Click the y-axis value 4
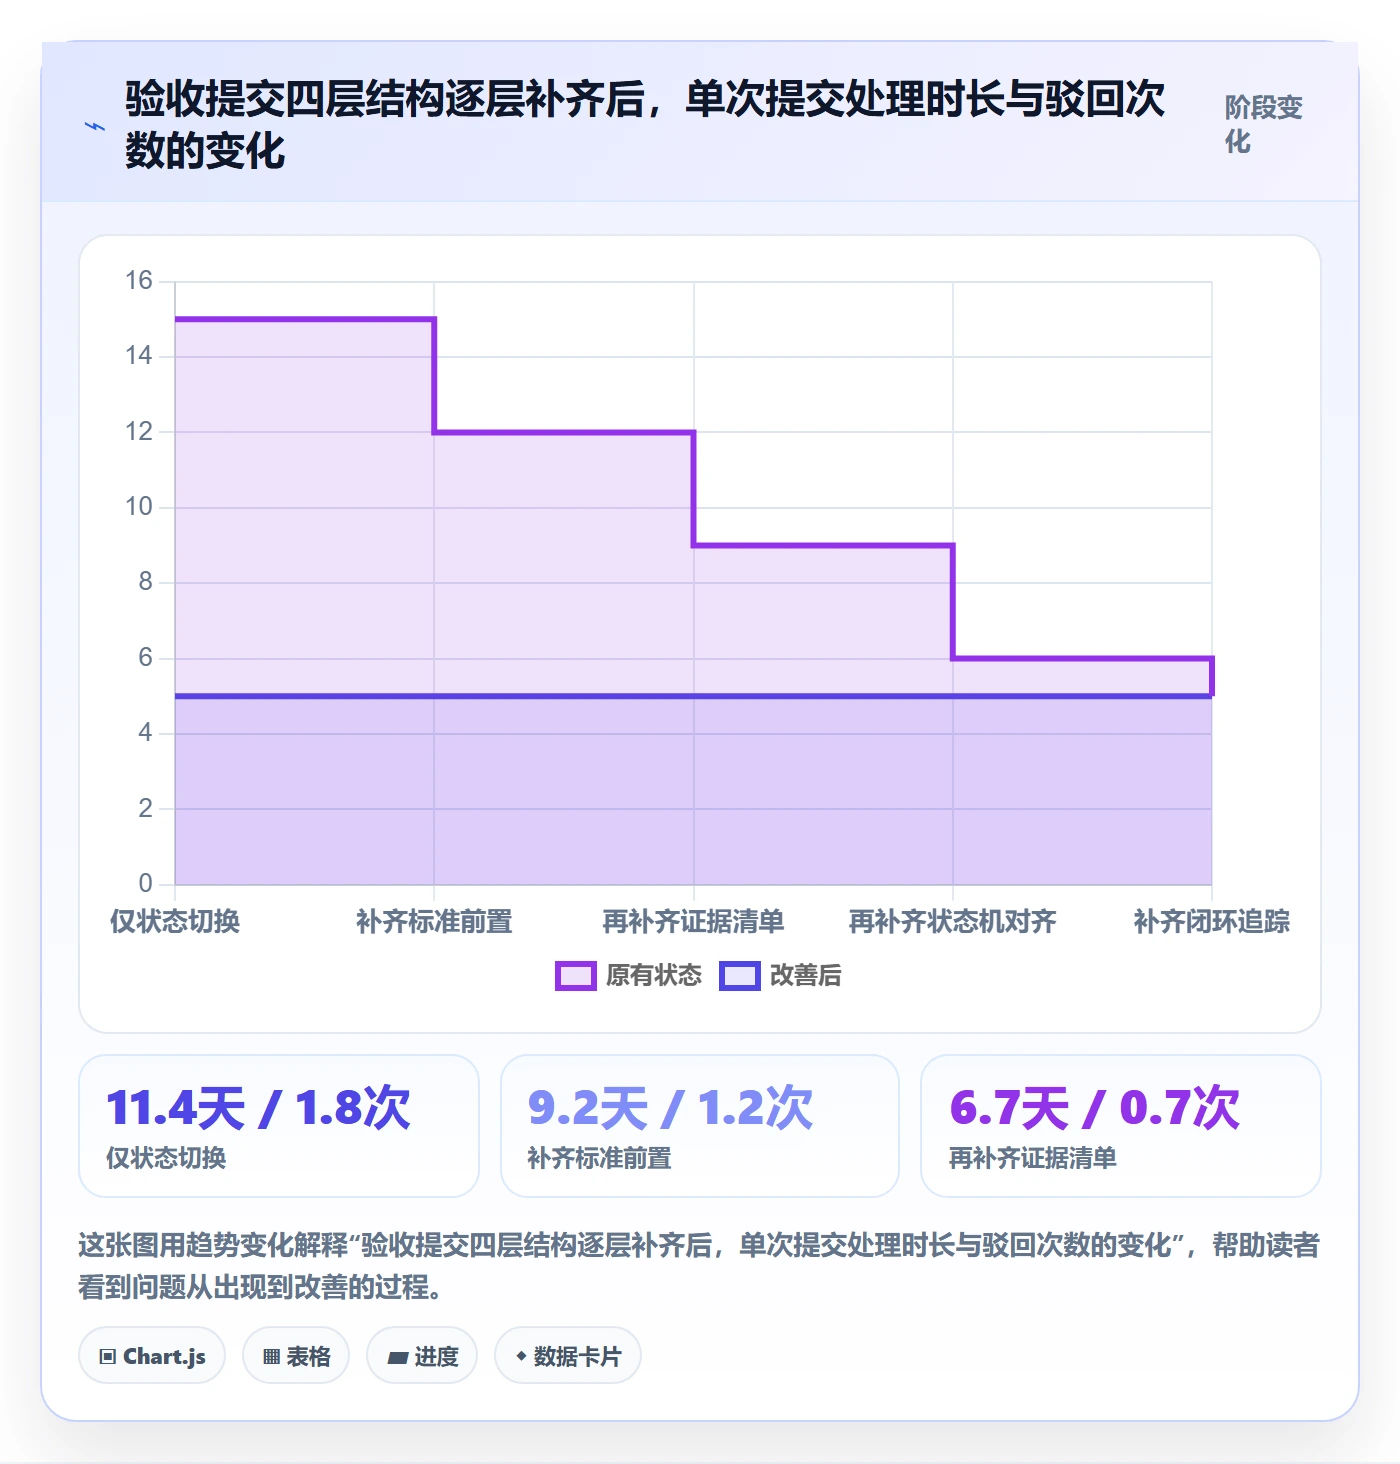Screen dimensions: 1400x1464 (146, 733)
